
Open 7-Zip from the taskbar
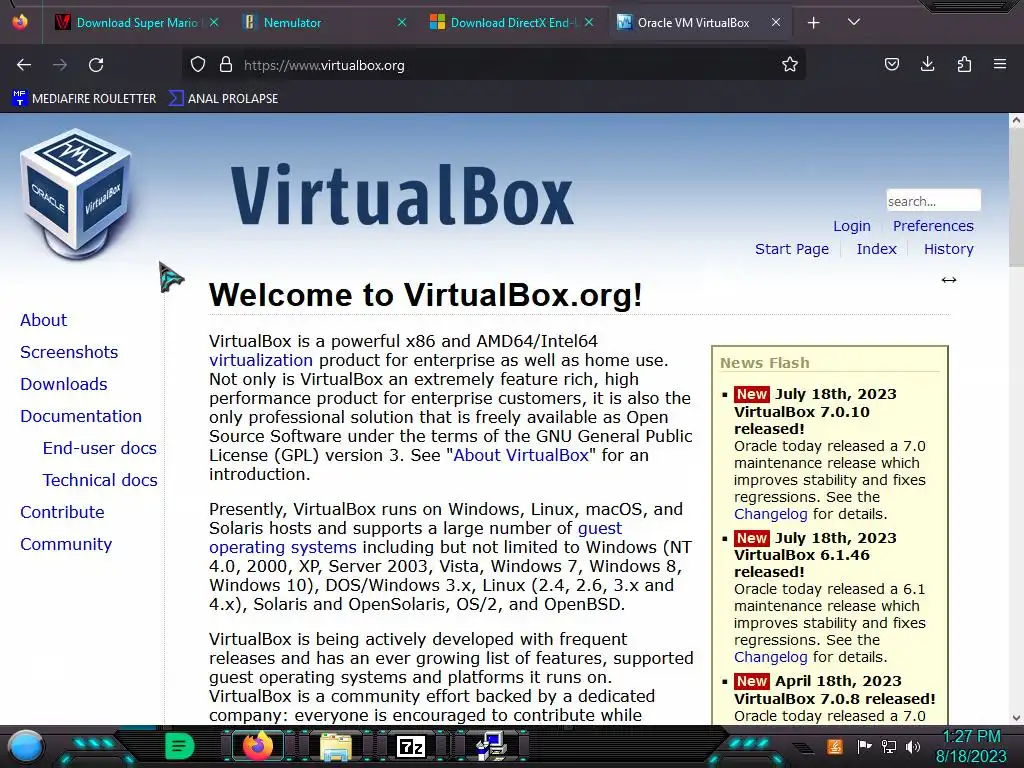pos(411,746)
